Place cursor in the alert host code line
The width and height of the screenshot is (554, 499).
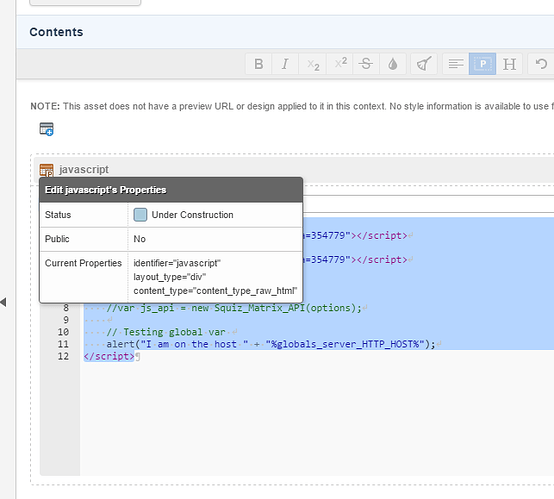point(271,344)
